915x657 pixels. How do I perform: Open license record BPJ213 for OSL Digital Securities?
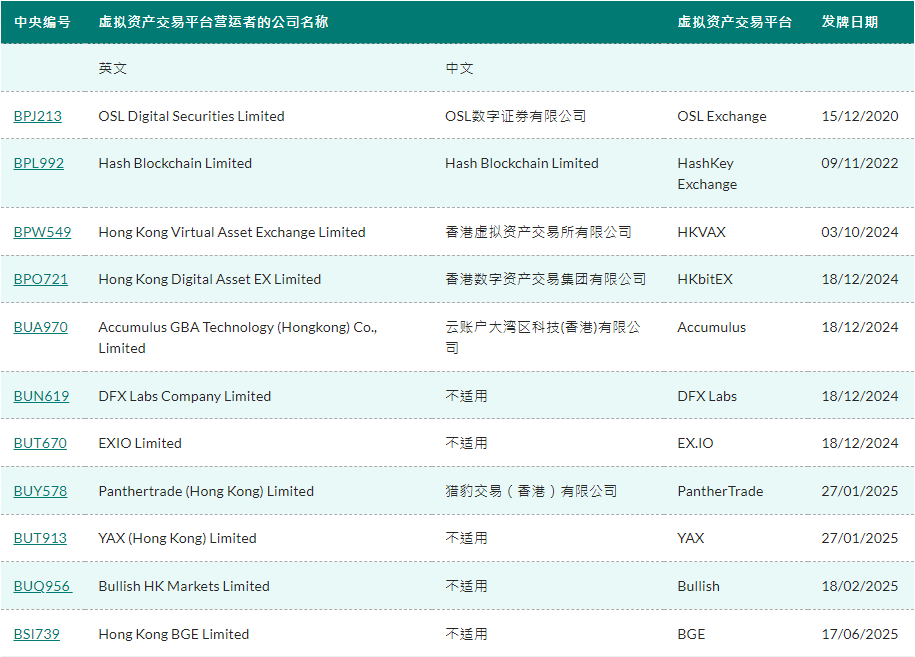40,116
